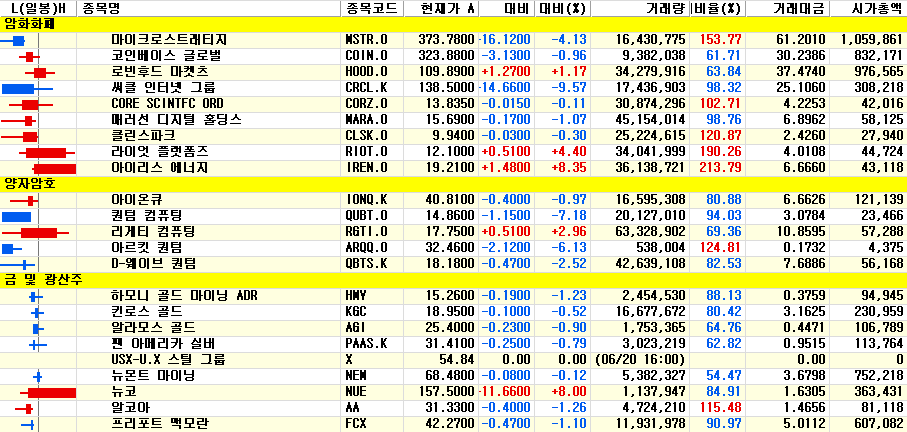Screen dimensions: 907x432
Task: Sort by 대비(%) column header
Action: pyautogui.click(x=563, y=8)
